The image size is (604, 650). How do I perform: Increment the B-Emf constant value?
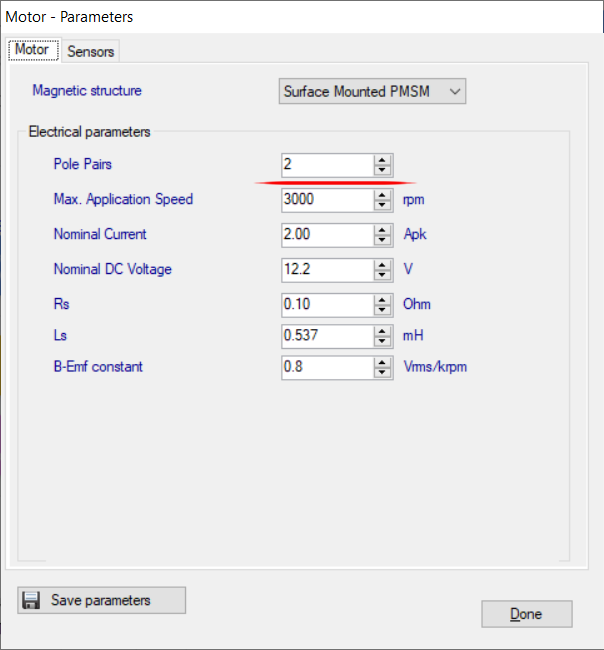click(382, 363)
